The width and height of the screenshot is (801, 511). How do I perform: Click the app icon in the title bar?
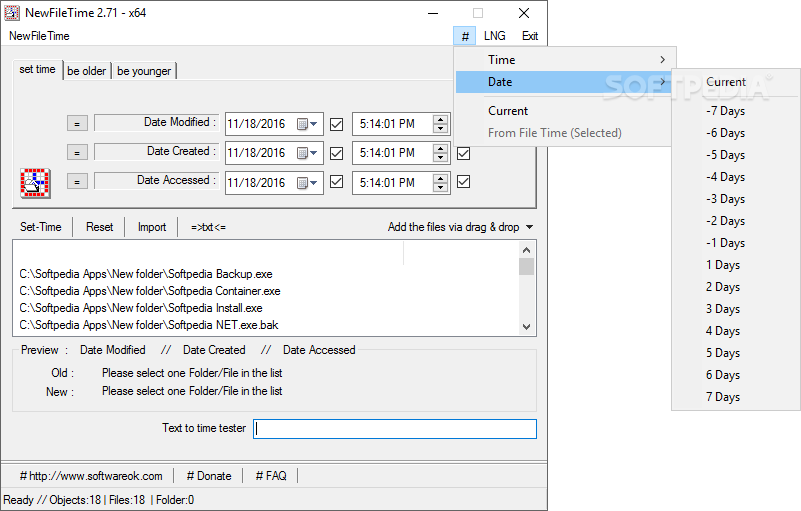[x=12, y=13]
